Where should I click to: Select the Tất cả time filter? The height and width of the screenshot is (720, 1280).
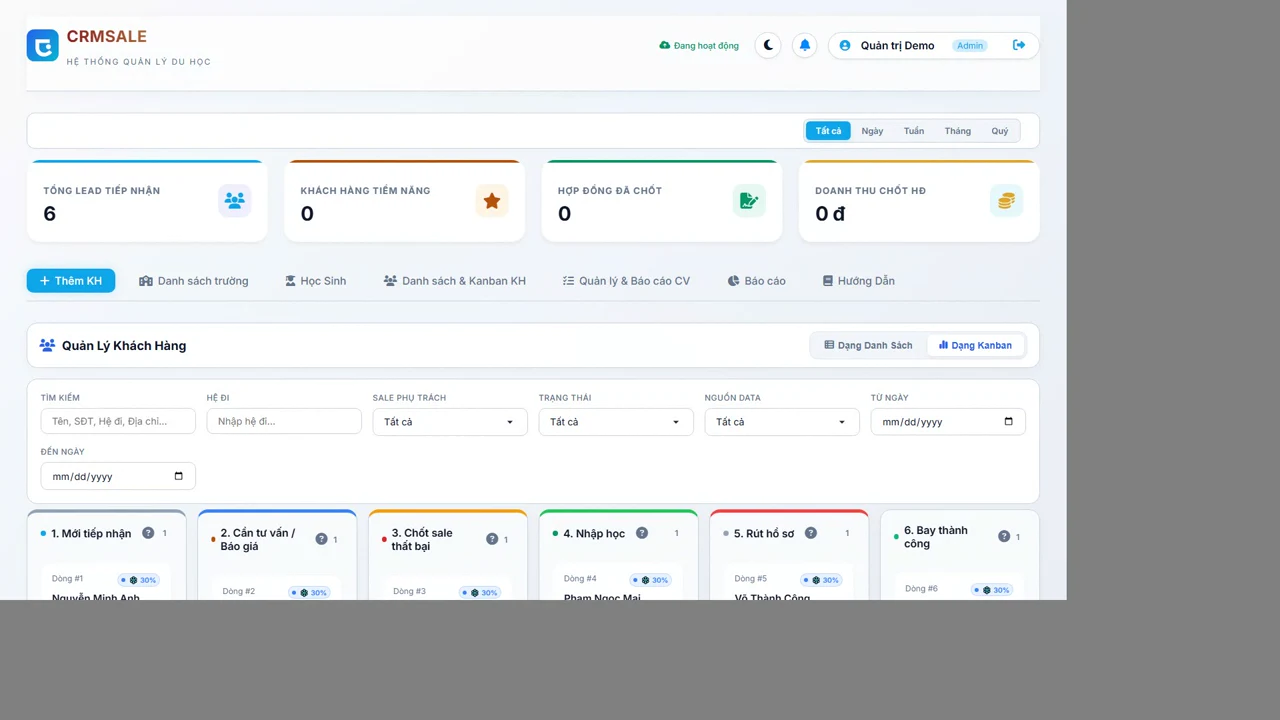pos(828,131)
